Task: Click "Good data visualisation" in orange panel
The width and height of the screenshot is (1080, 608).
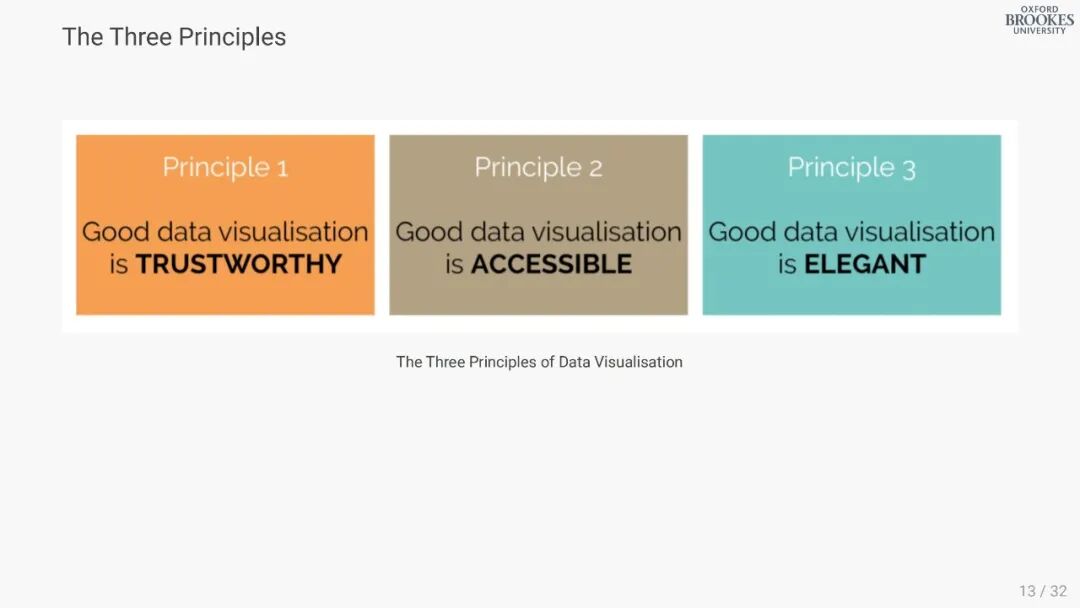Action: pos(225,232)
